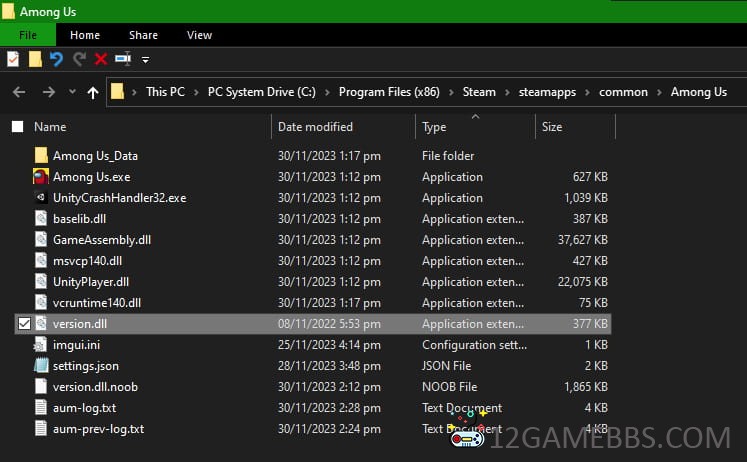Select the GameAssembly.dll file name
This screenshot has width=747, height=462.
(102, 240)
